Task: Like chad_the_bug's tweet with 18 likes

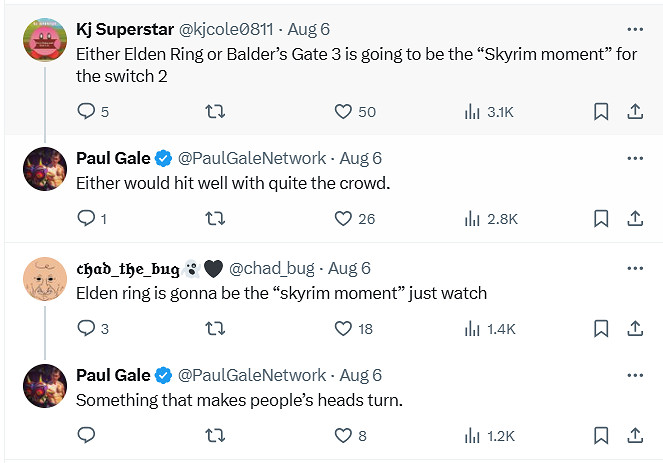Action: pos(344,328)
